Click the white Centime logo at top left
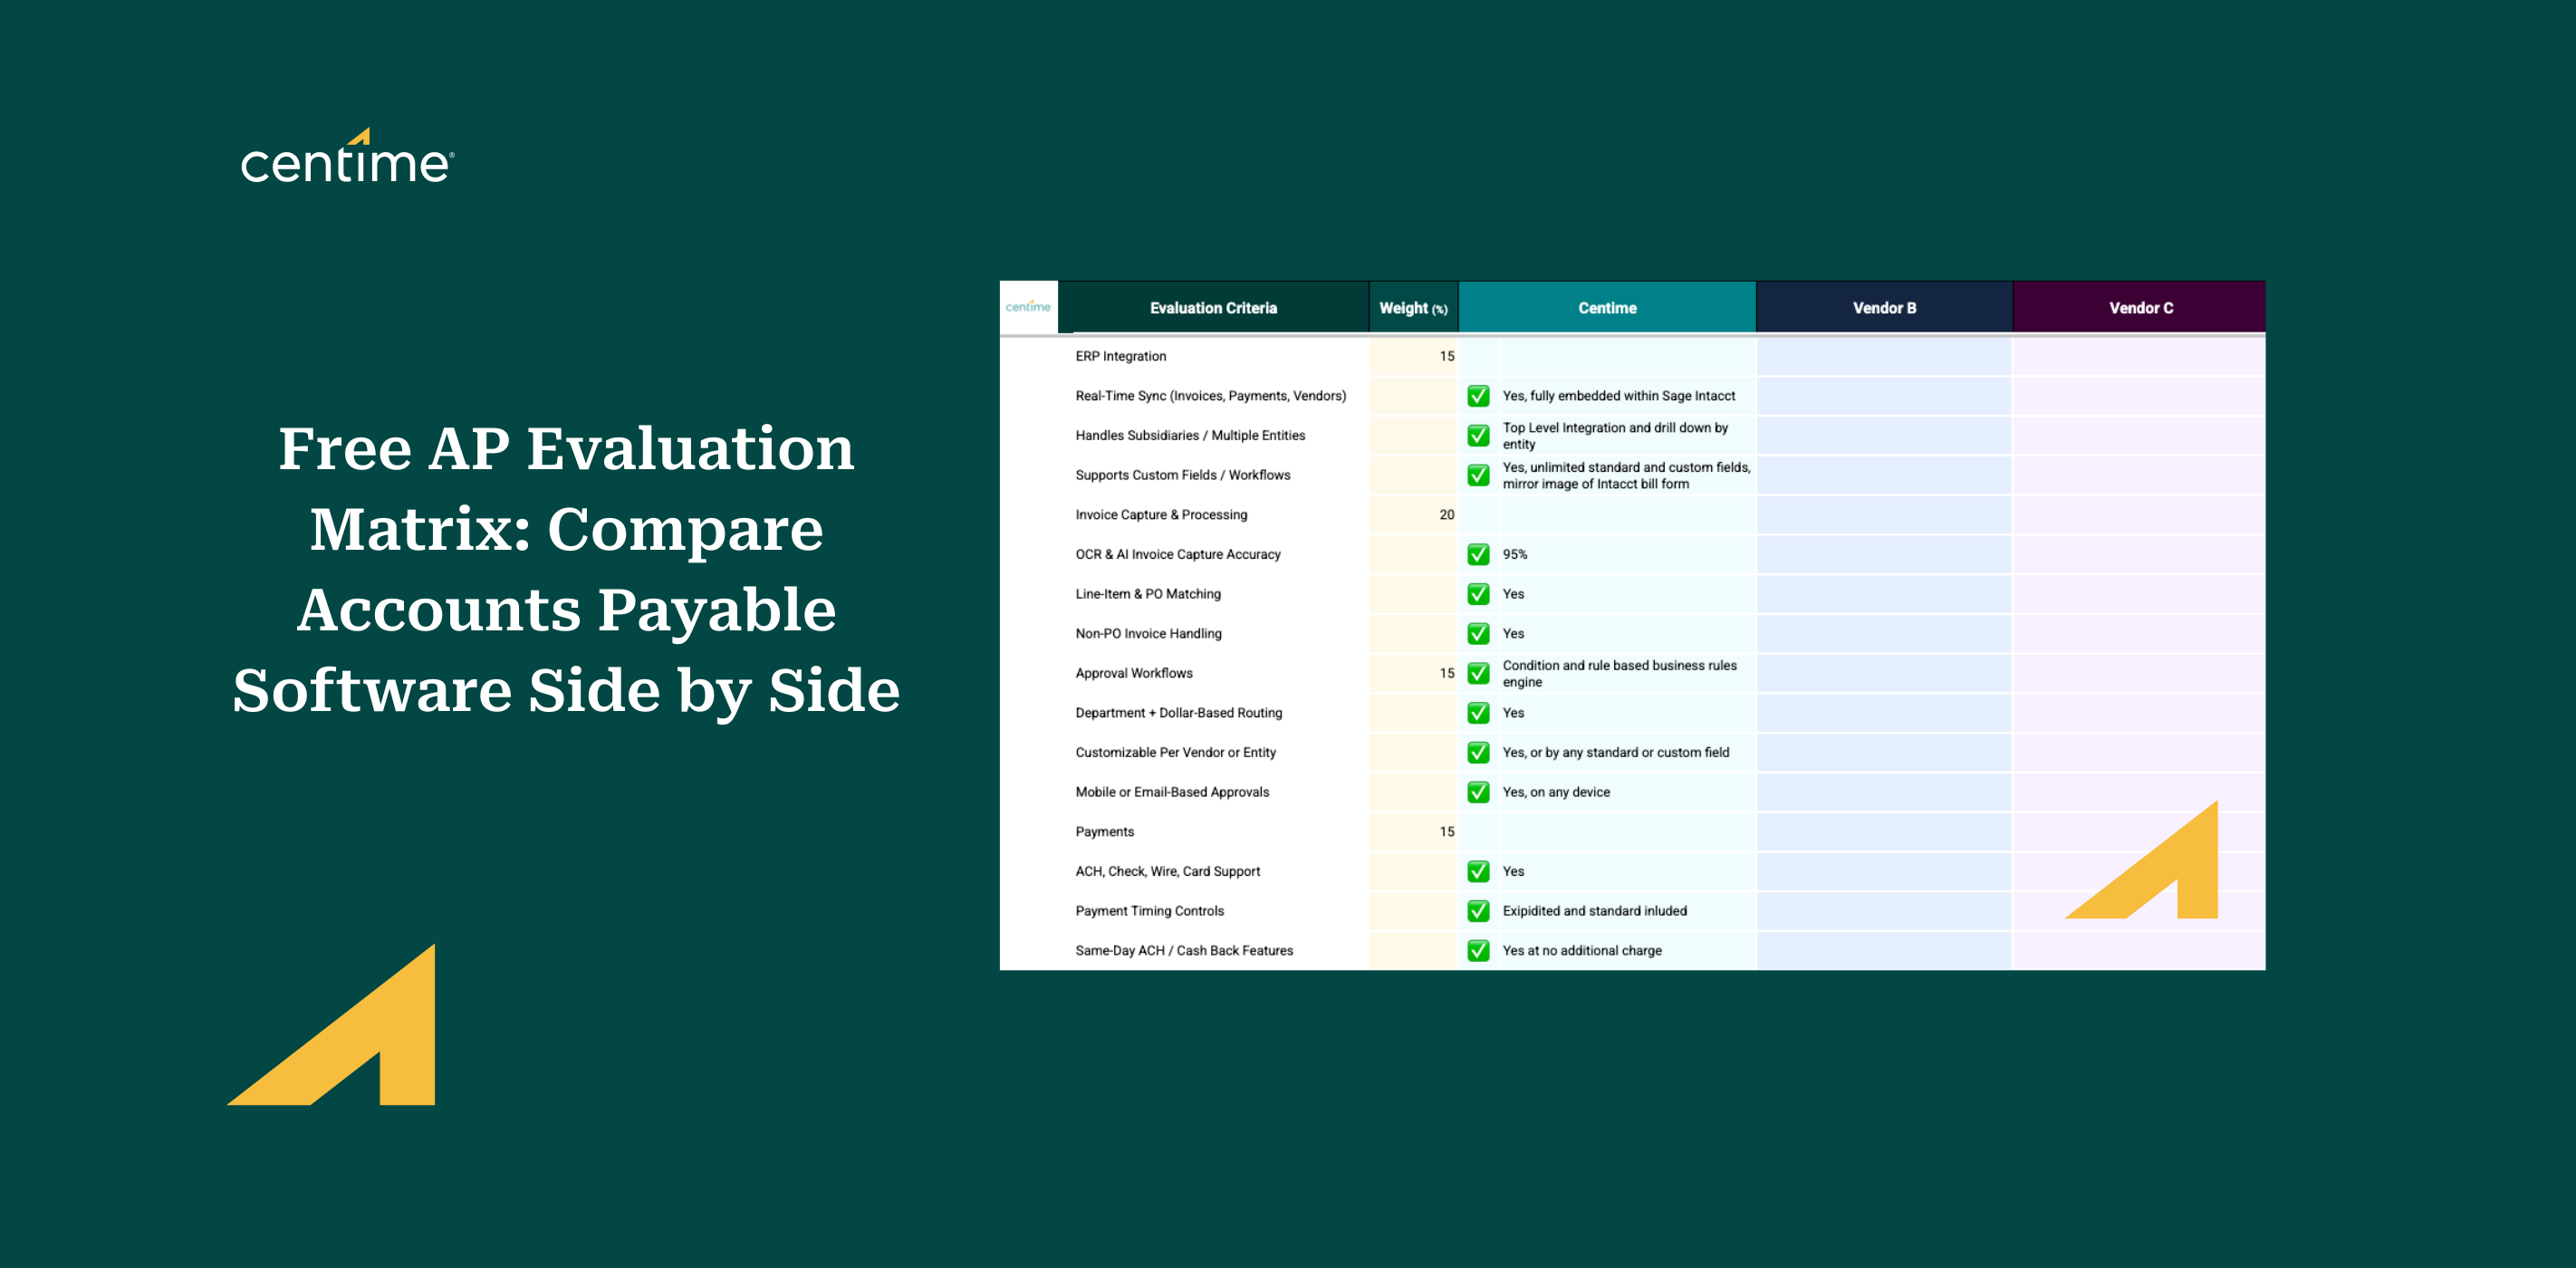 click(x=347, y=157)
